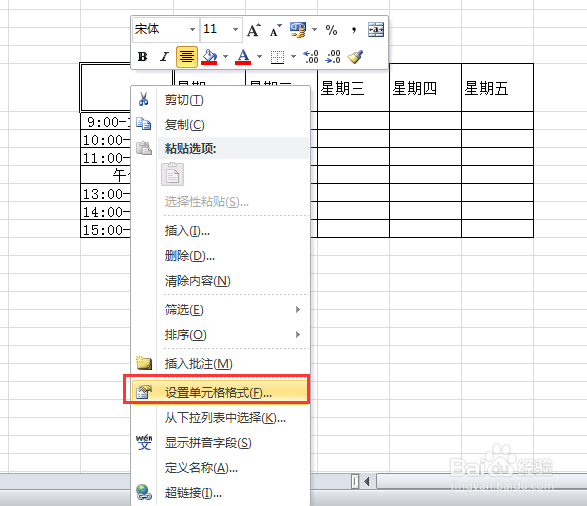Viewport: 587px width, 506px height.
Task: Toggle Center alignment button
Action: tap(187, 57)
